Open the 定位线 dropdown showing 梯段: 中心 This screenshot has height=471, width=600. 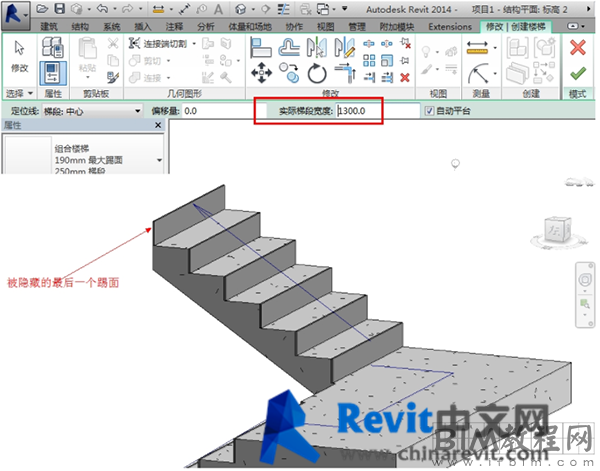(92, 111)
